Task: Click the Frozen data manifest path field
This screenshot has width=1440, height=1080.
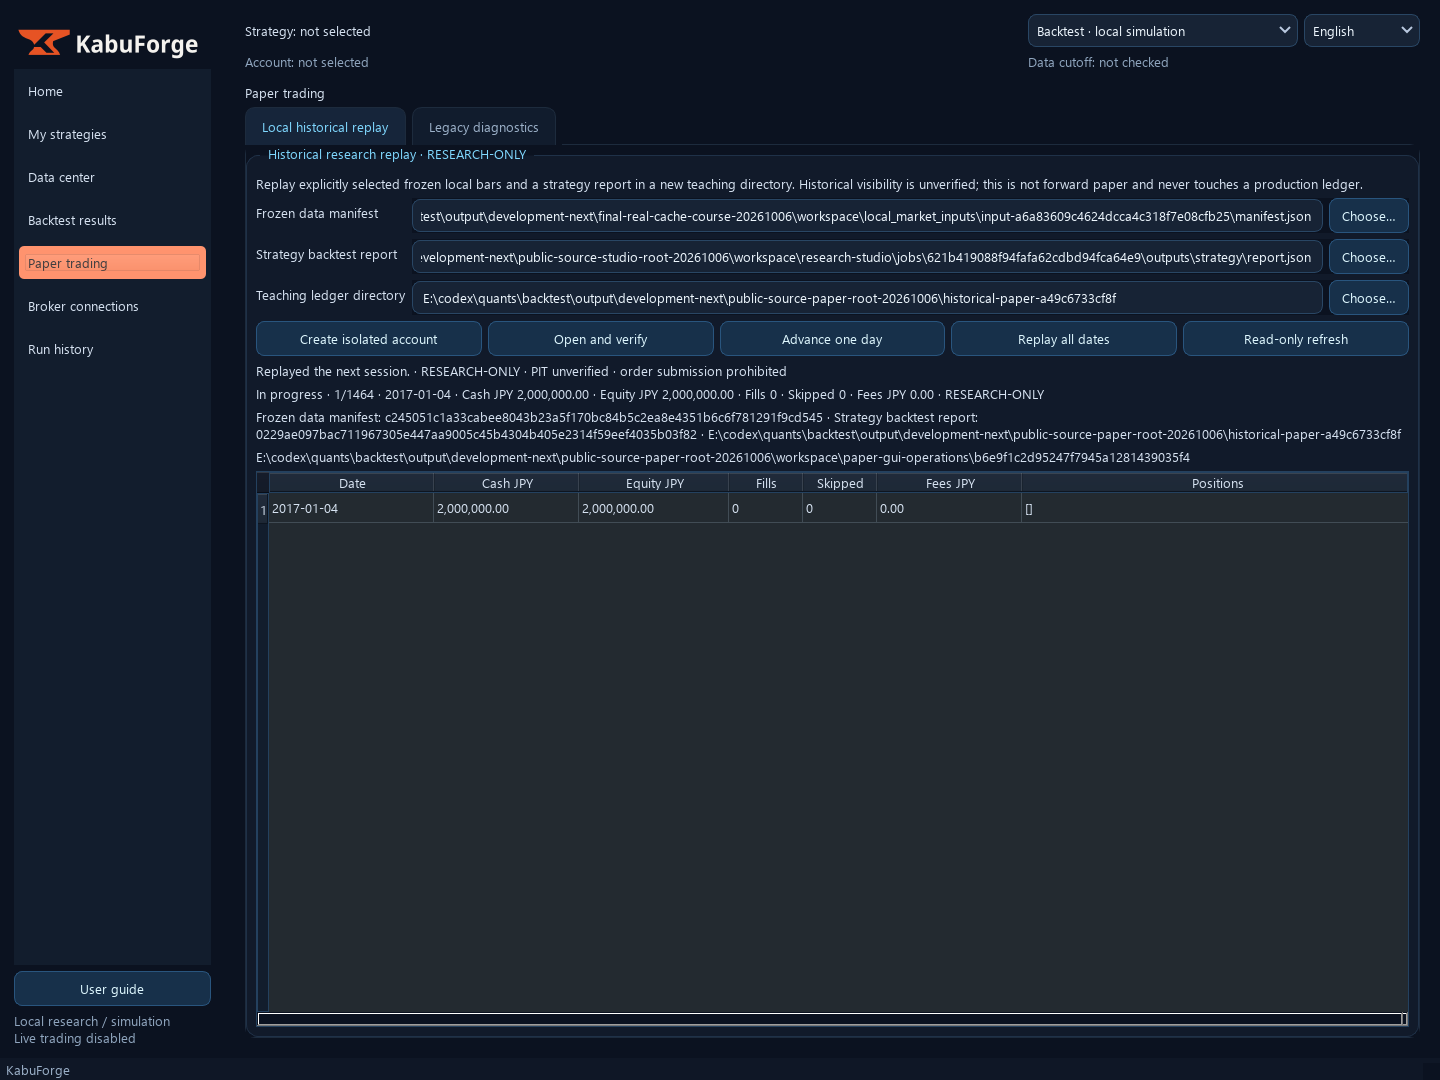Action: pyautogui.click(x=867, y=216)
